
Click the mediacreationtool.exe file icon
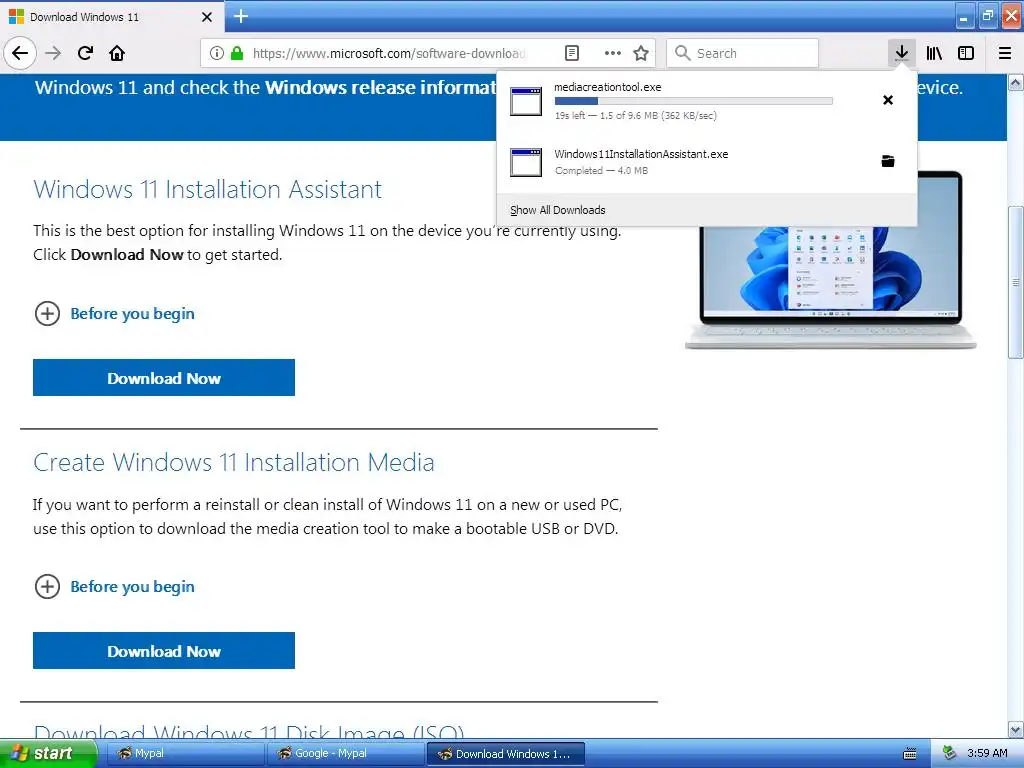(526, 101)
